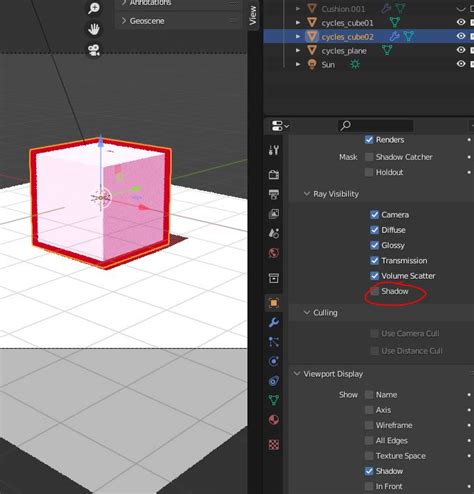Uncheck Diffuse ray visibility

click(374, 230)
